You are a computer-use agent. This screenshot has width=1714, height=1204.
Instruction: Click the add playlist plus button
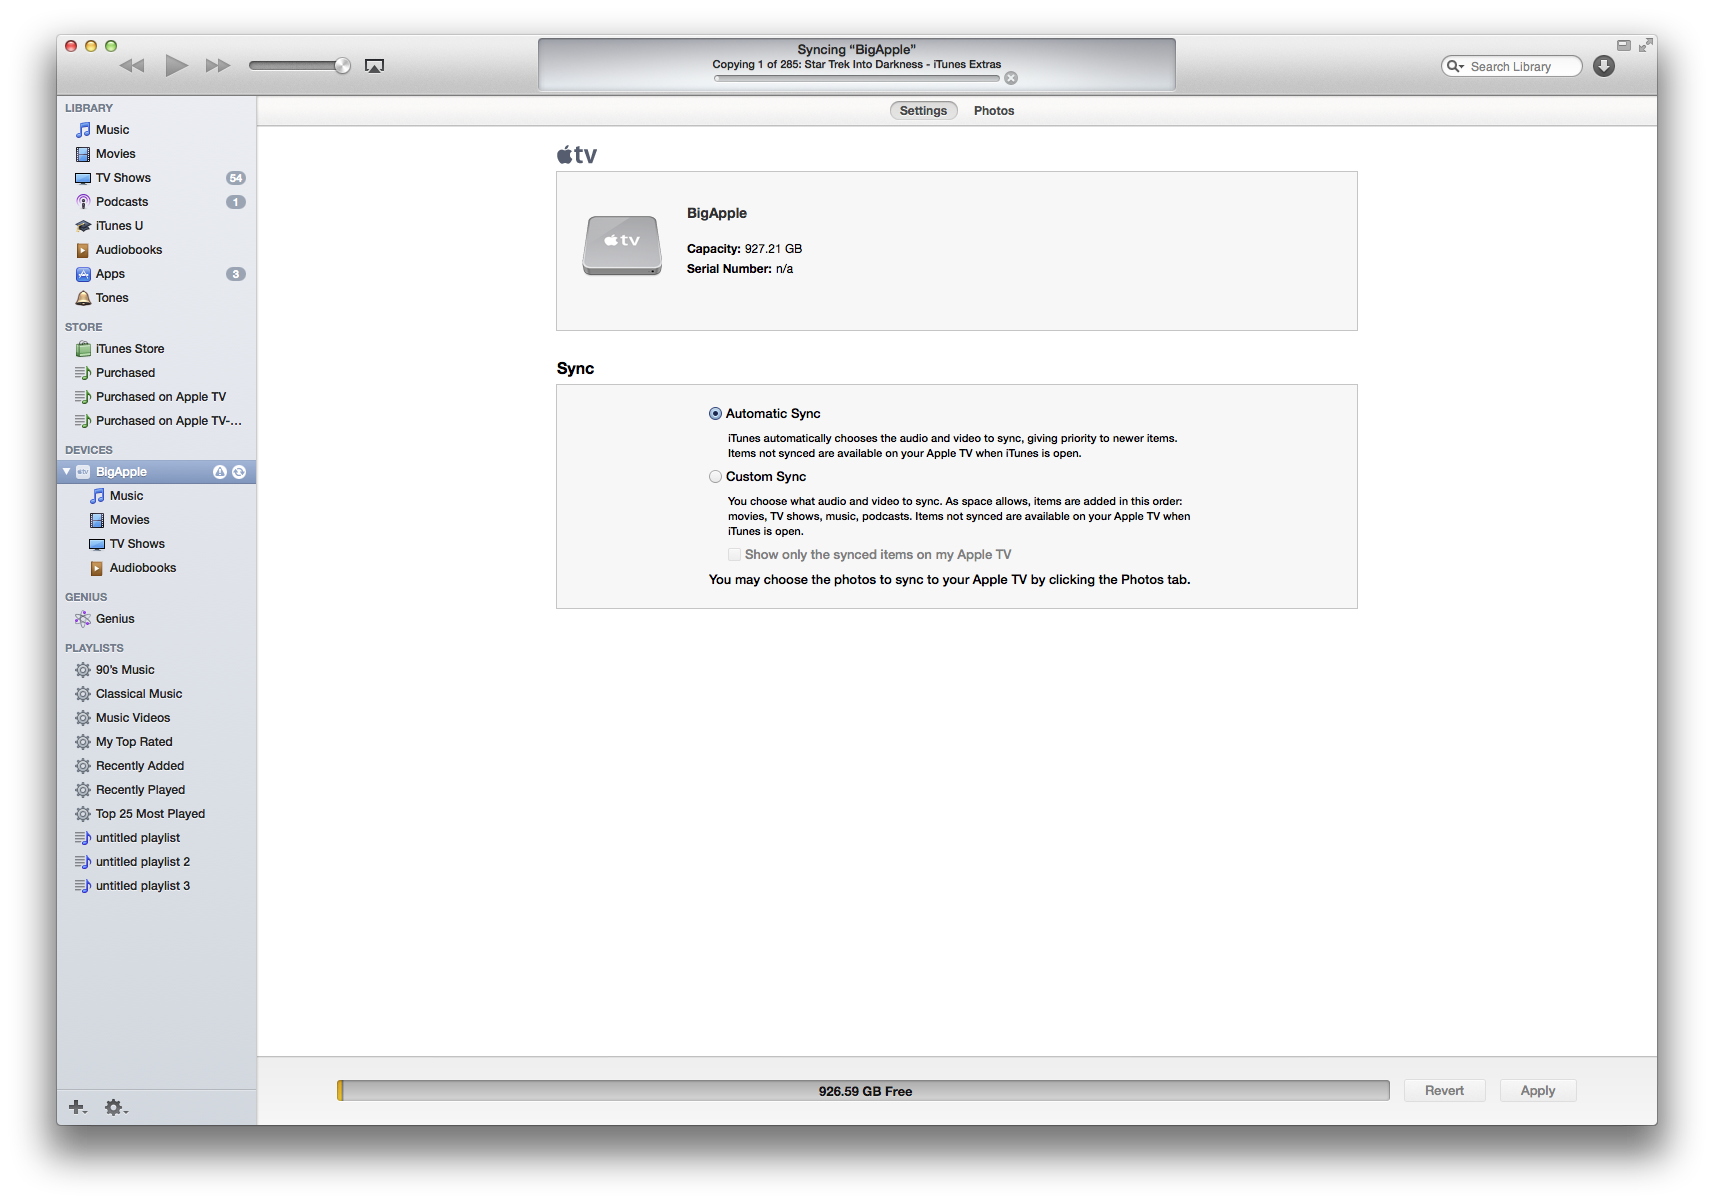(77, 1107)
